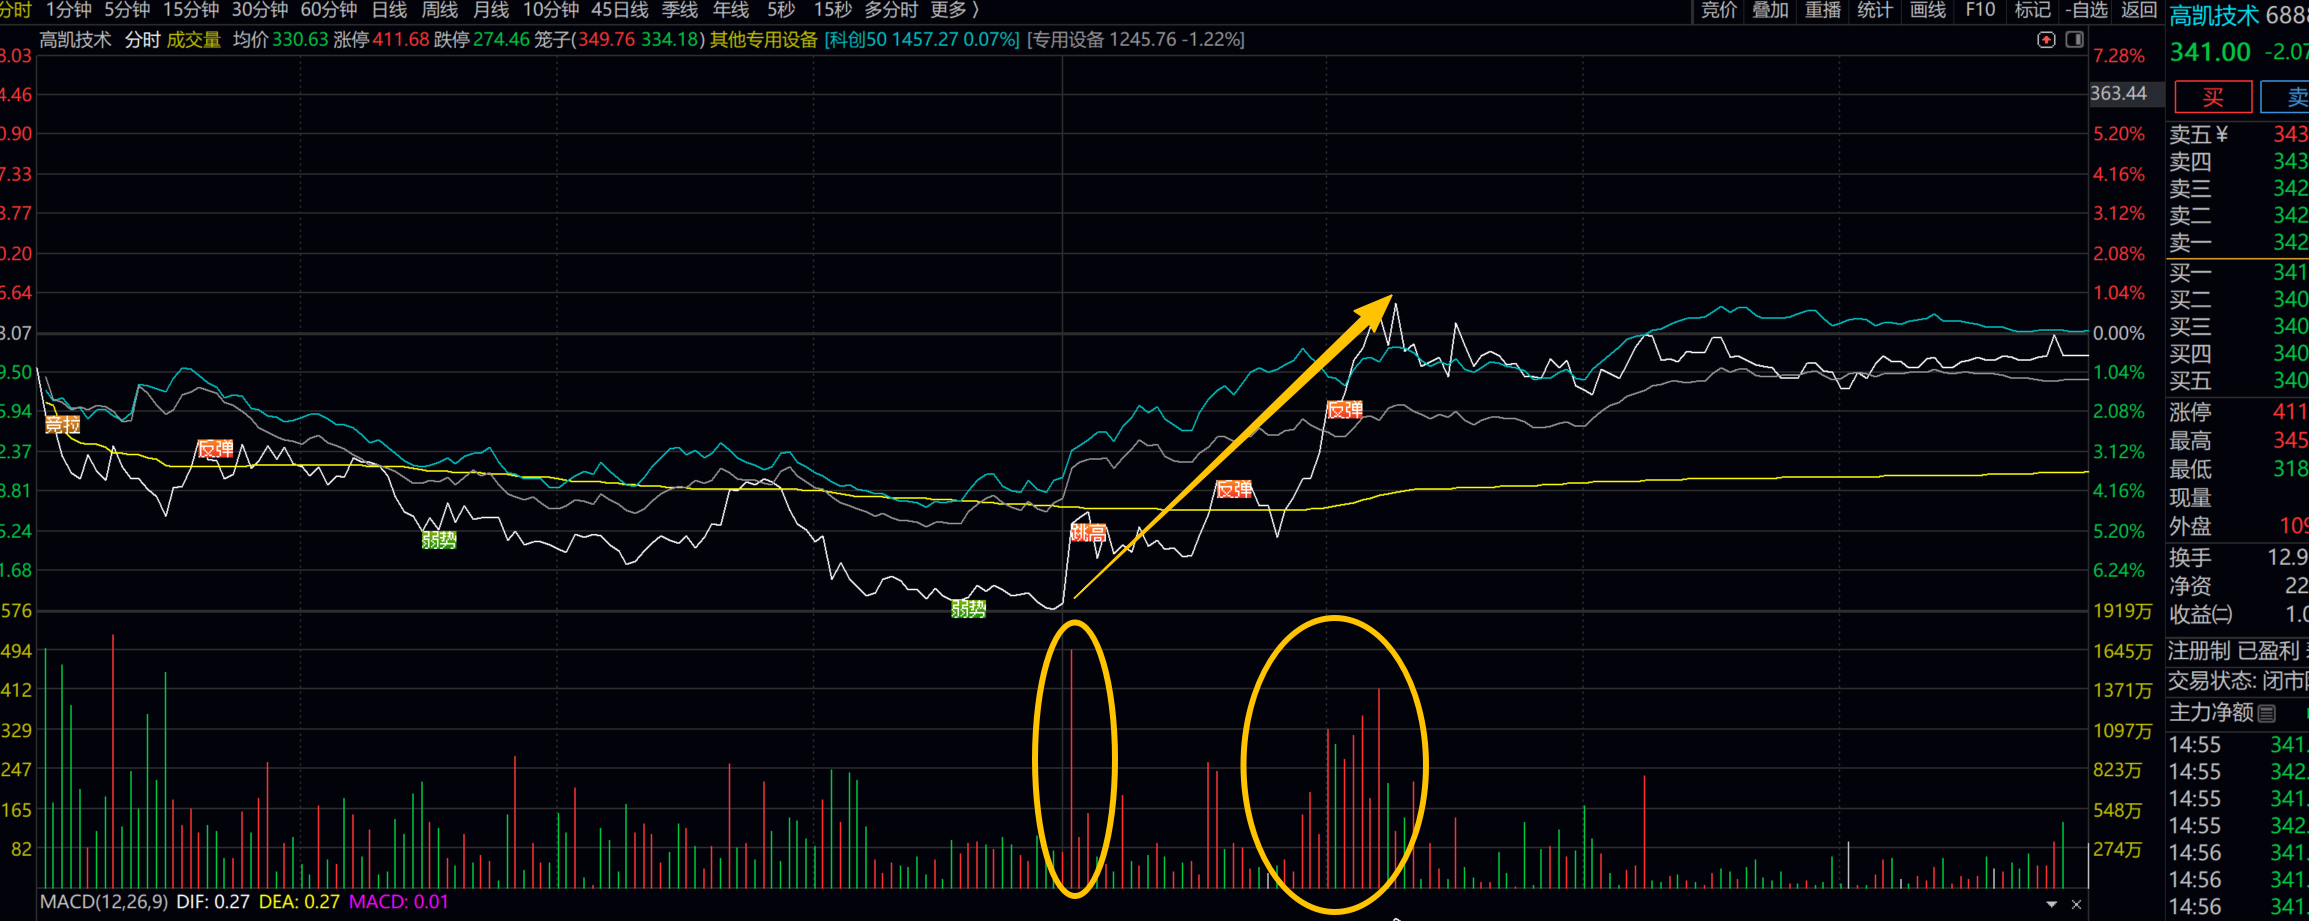Image resolution: width=2309 pixels, height=921 pixels.
Task: Click the 叠加 overlay button
Action: tap(1771, 10)
